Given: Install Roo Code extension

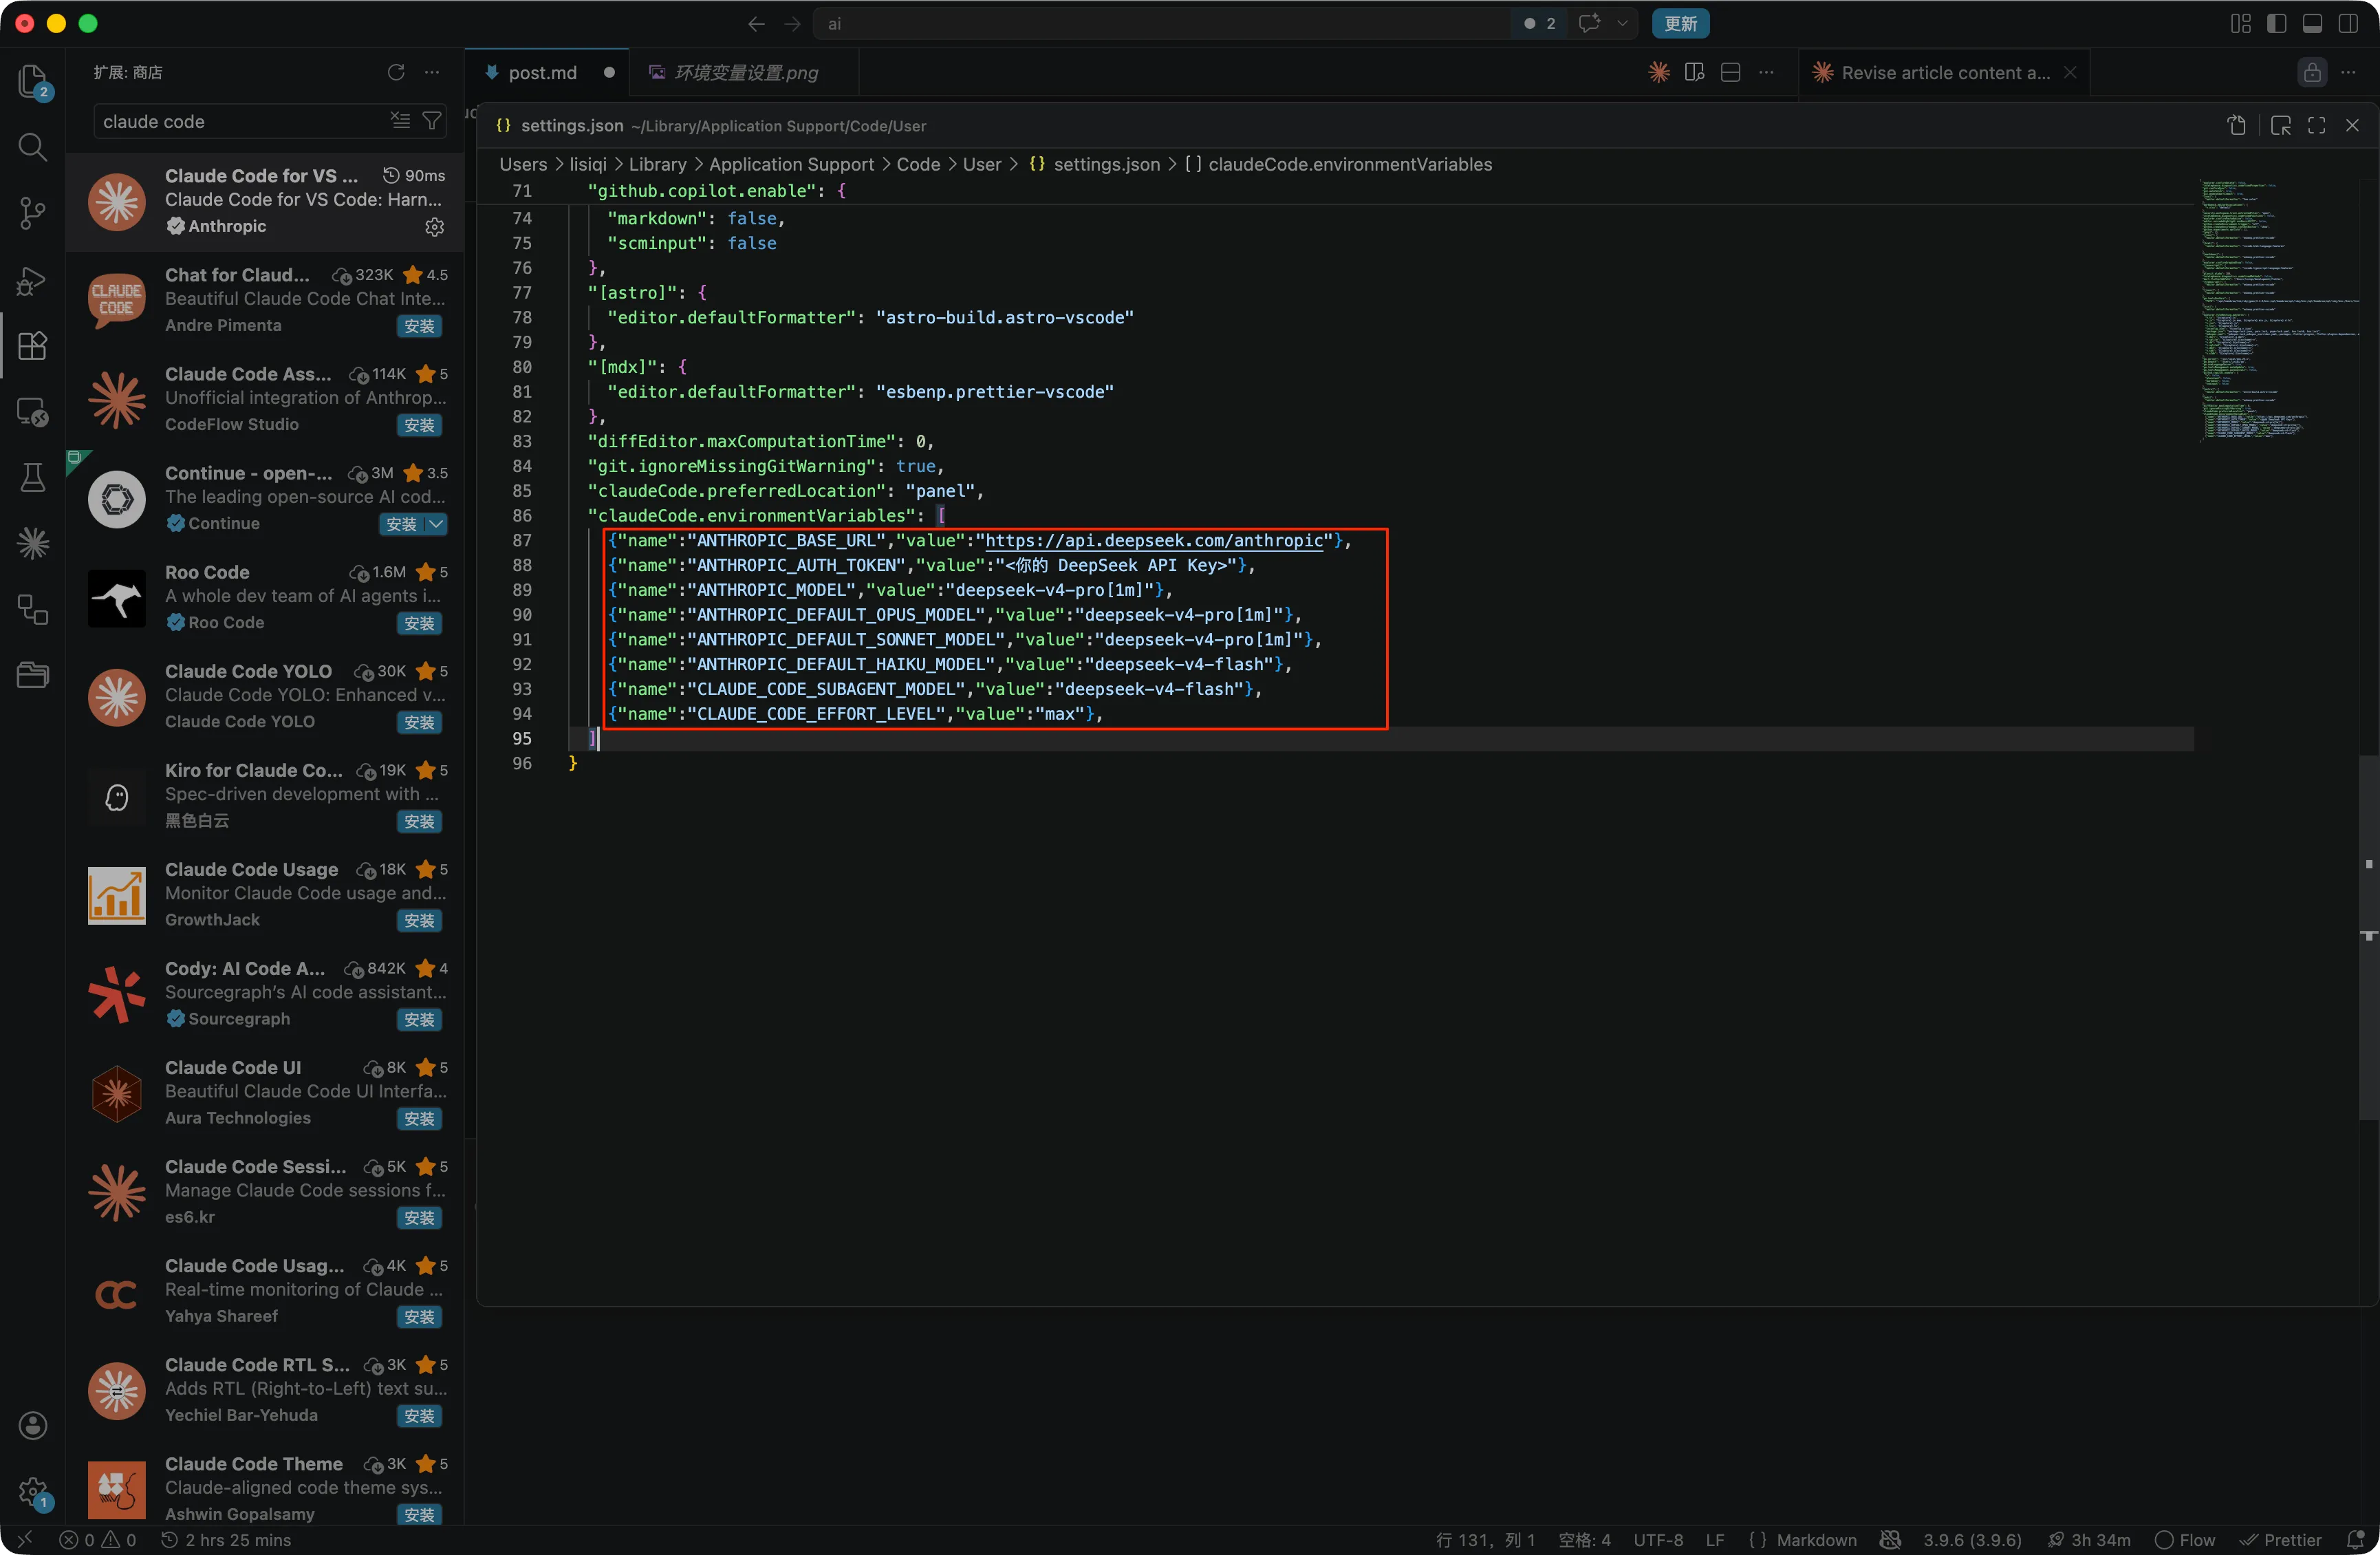Looking at the screenshot, I should click(x=419, y=623).
